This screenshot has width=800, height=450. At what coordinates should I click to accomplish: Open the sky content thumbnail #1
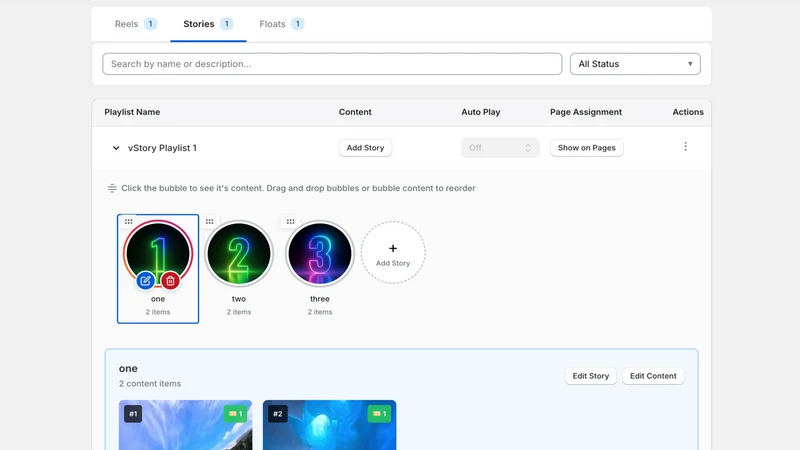point(186,425)
